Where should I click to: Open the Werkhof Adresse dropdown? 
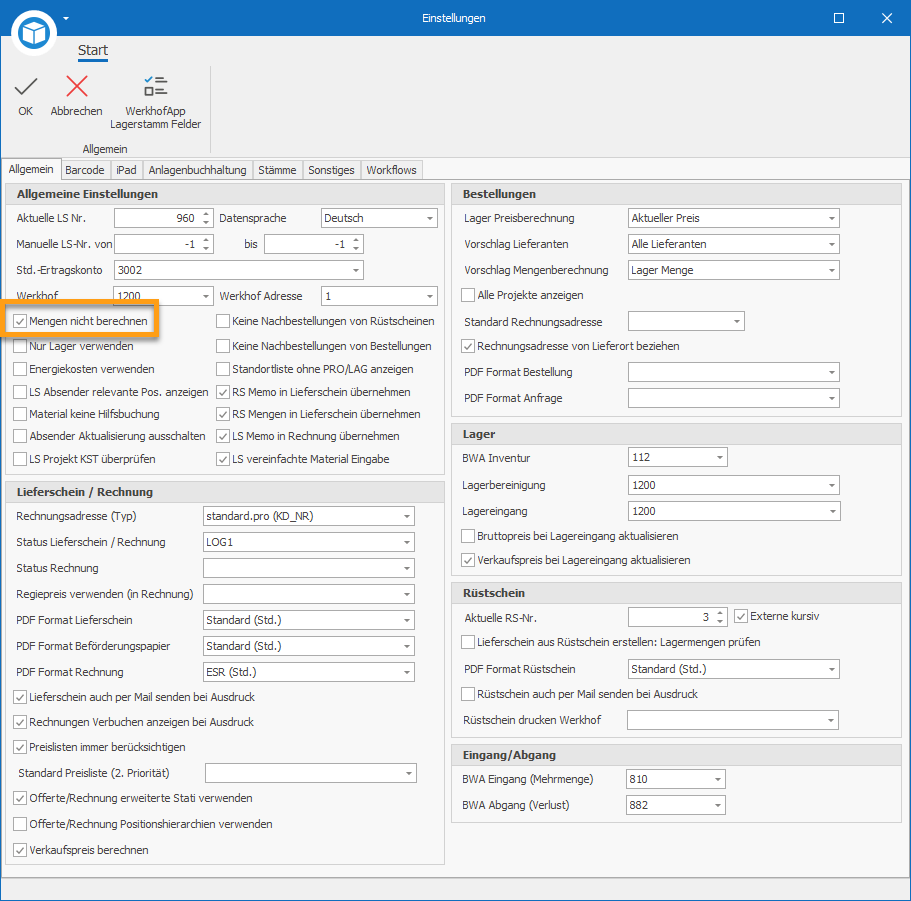click(430, 296)
